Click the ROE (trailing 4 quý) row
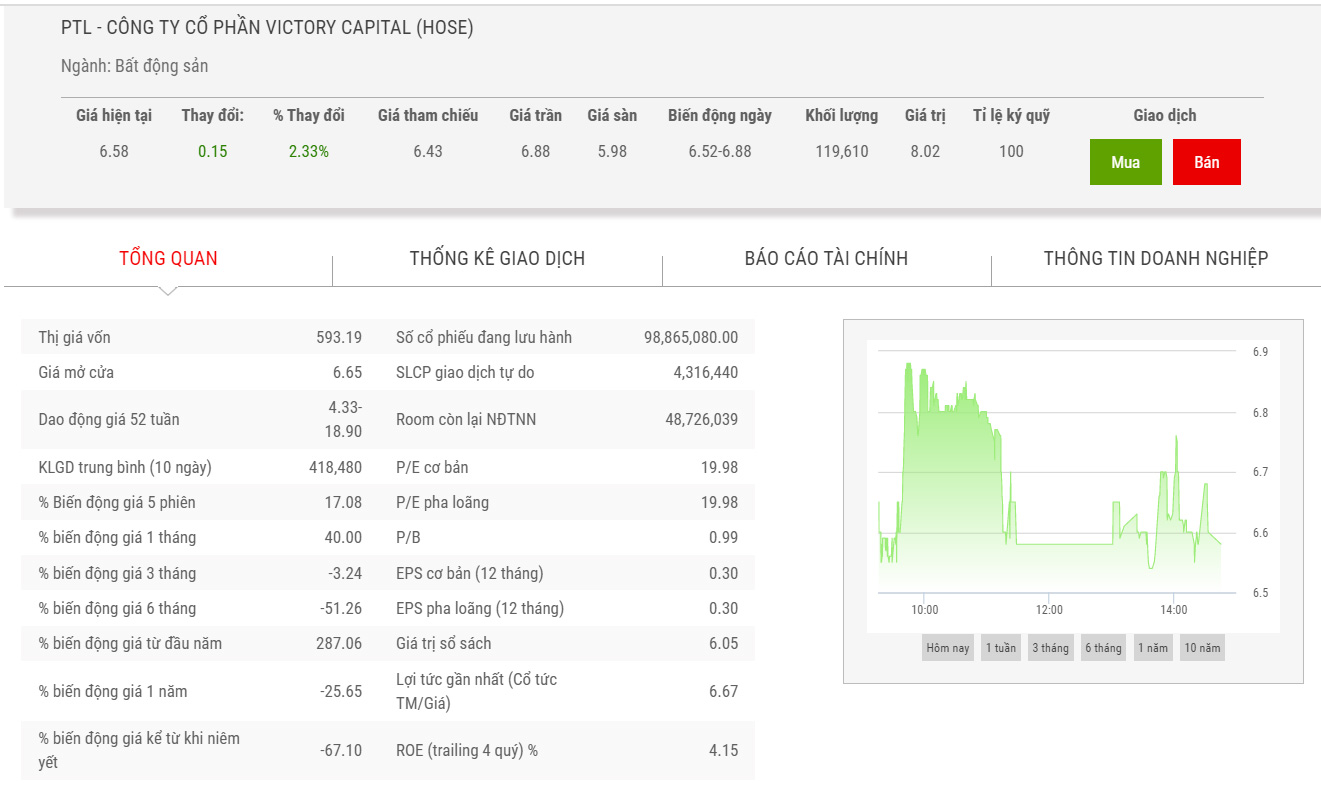Screen dimensions: 1321x791 (x=567, y=750)
